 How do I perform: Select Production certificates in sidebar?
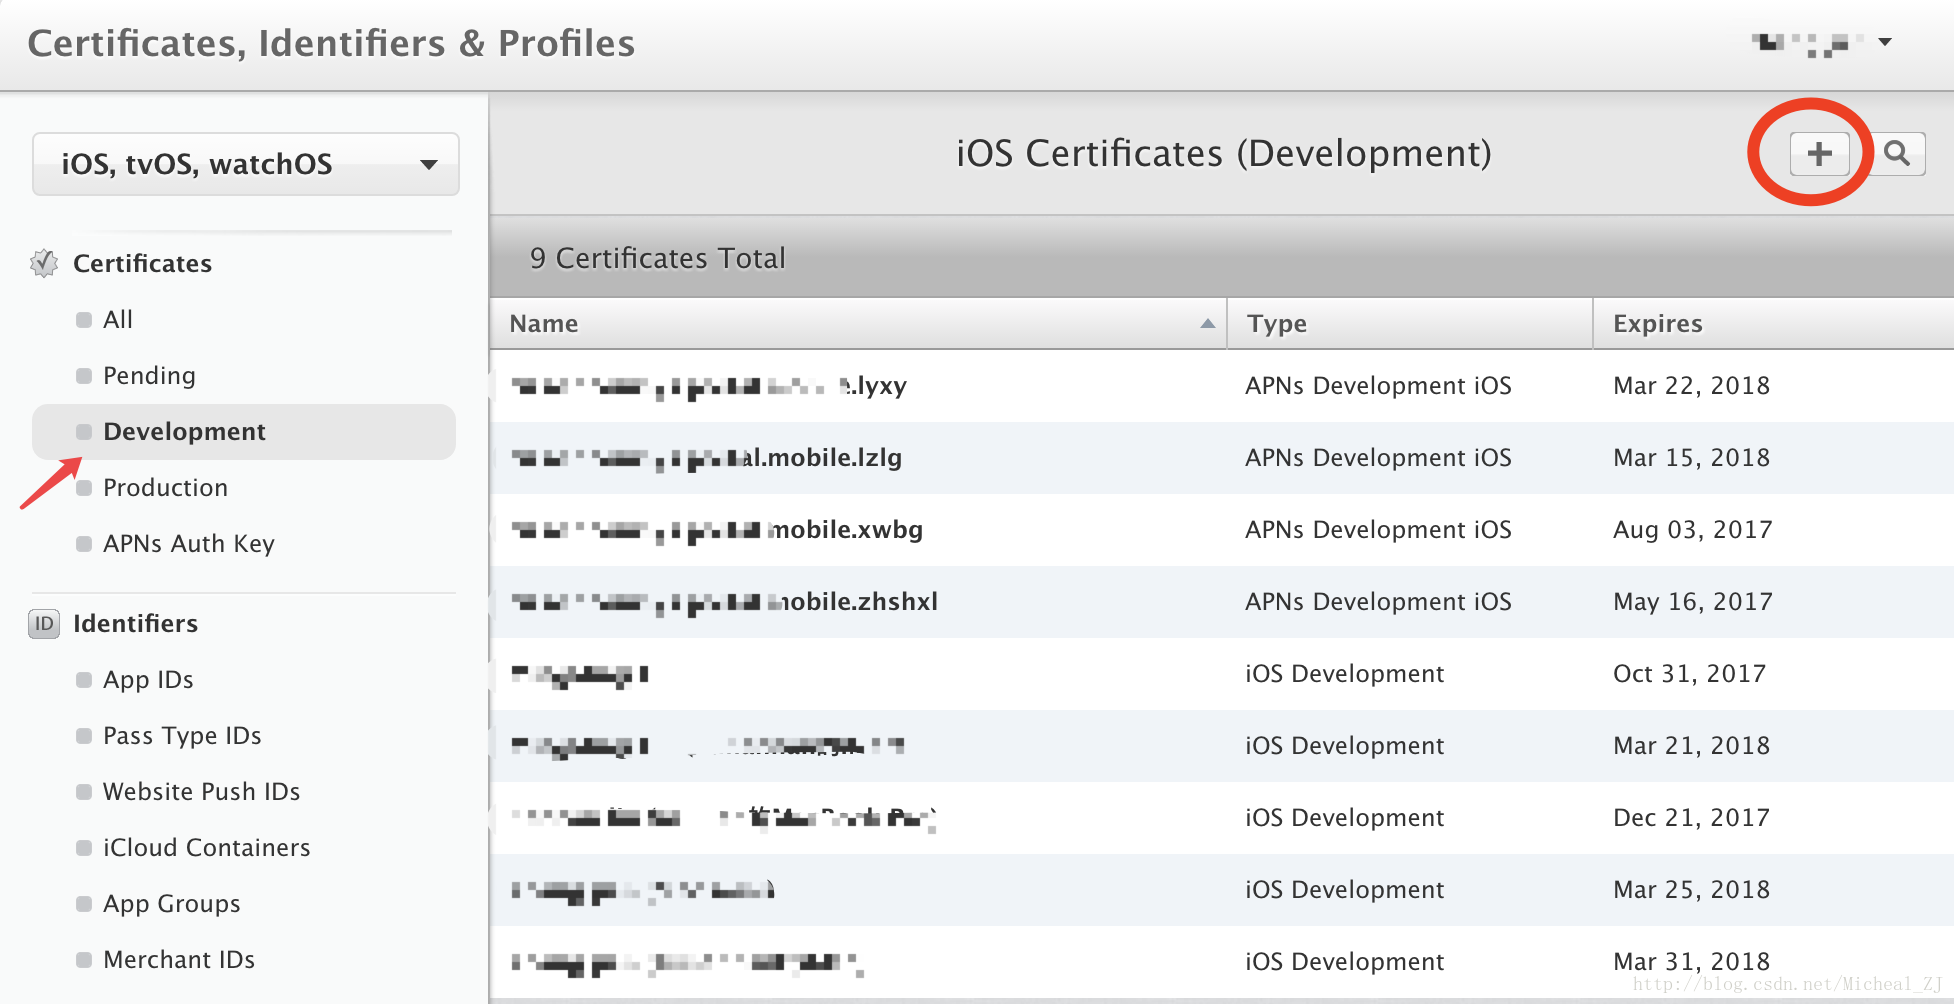pyautogui.click(x=166, y=487)
